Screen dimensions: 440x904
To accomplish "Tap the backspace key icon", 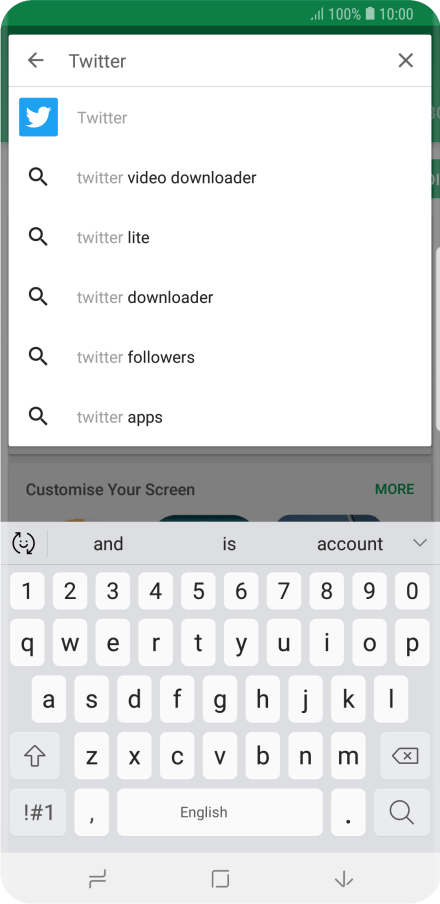I will click(405, 756).
